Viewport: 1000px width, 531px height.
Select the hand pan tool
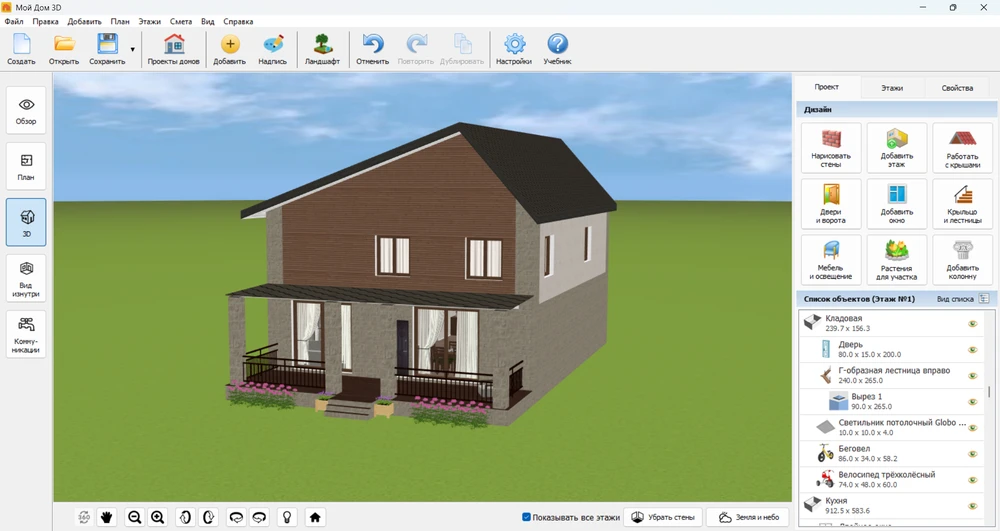(x=107, y=517)
